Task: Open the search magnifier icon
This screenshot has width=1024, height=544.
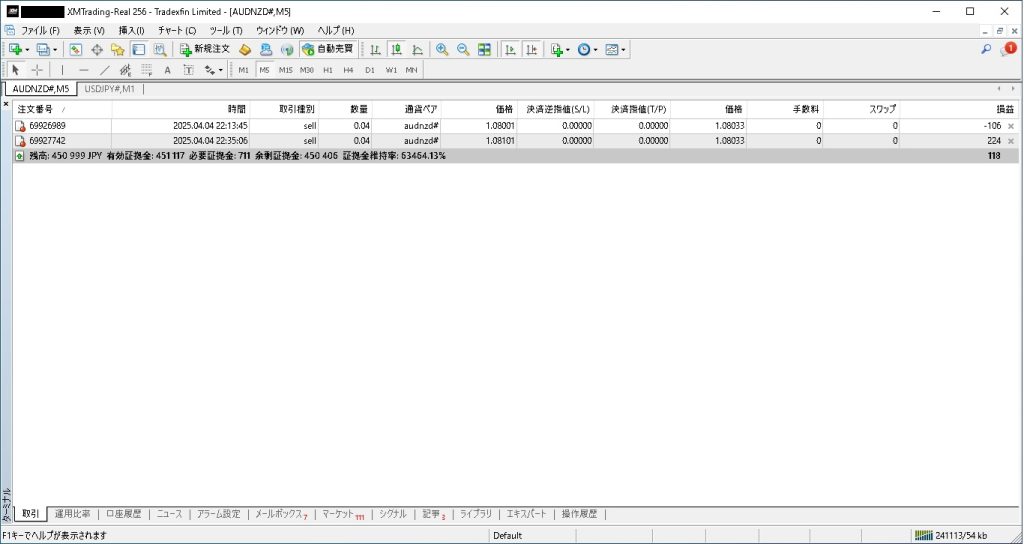Action: pyautogui.click(x=986, y=49)
